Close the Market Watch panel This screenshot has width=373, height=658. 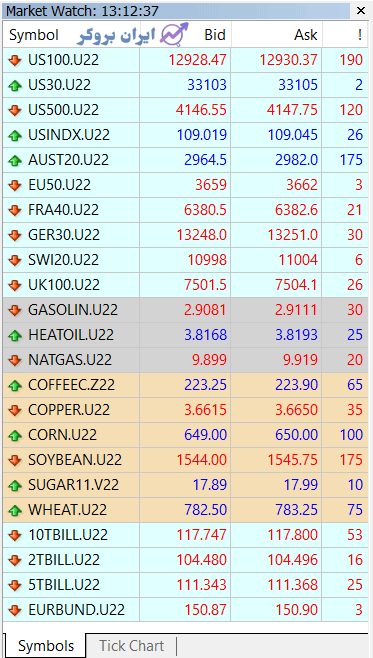click(x=361, y=11)
